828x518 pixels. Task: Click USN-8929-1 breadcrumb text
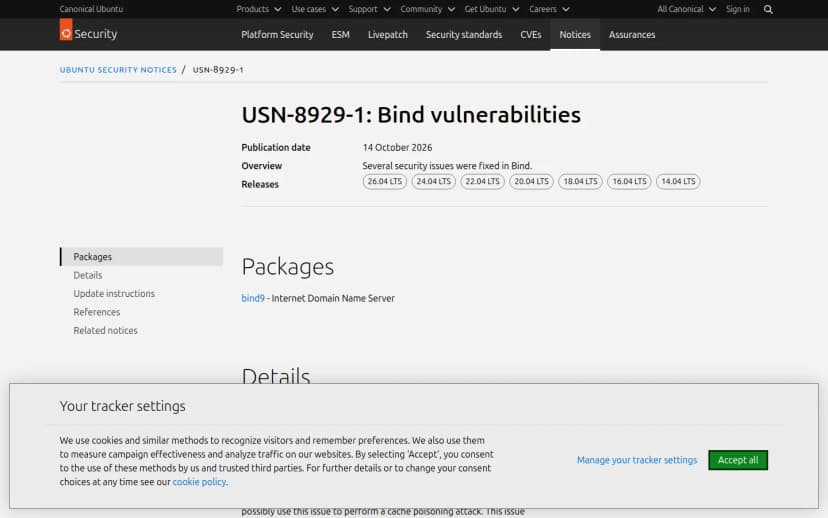(218, 70)
